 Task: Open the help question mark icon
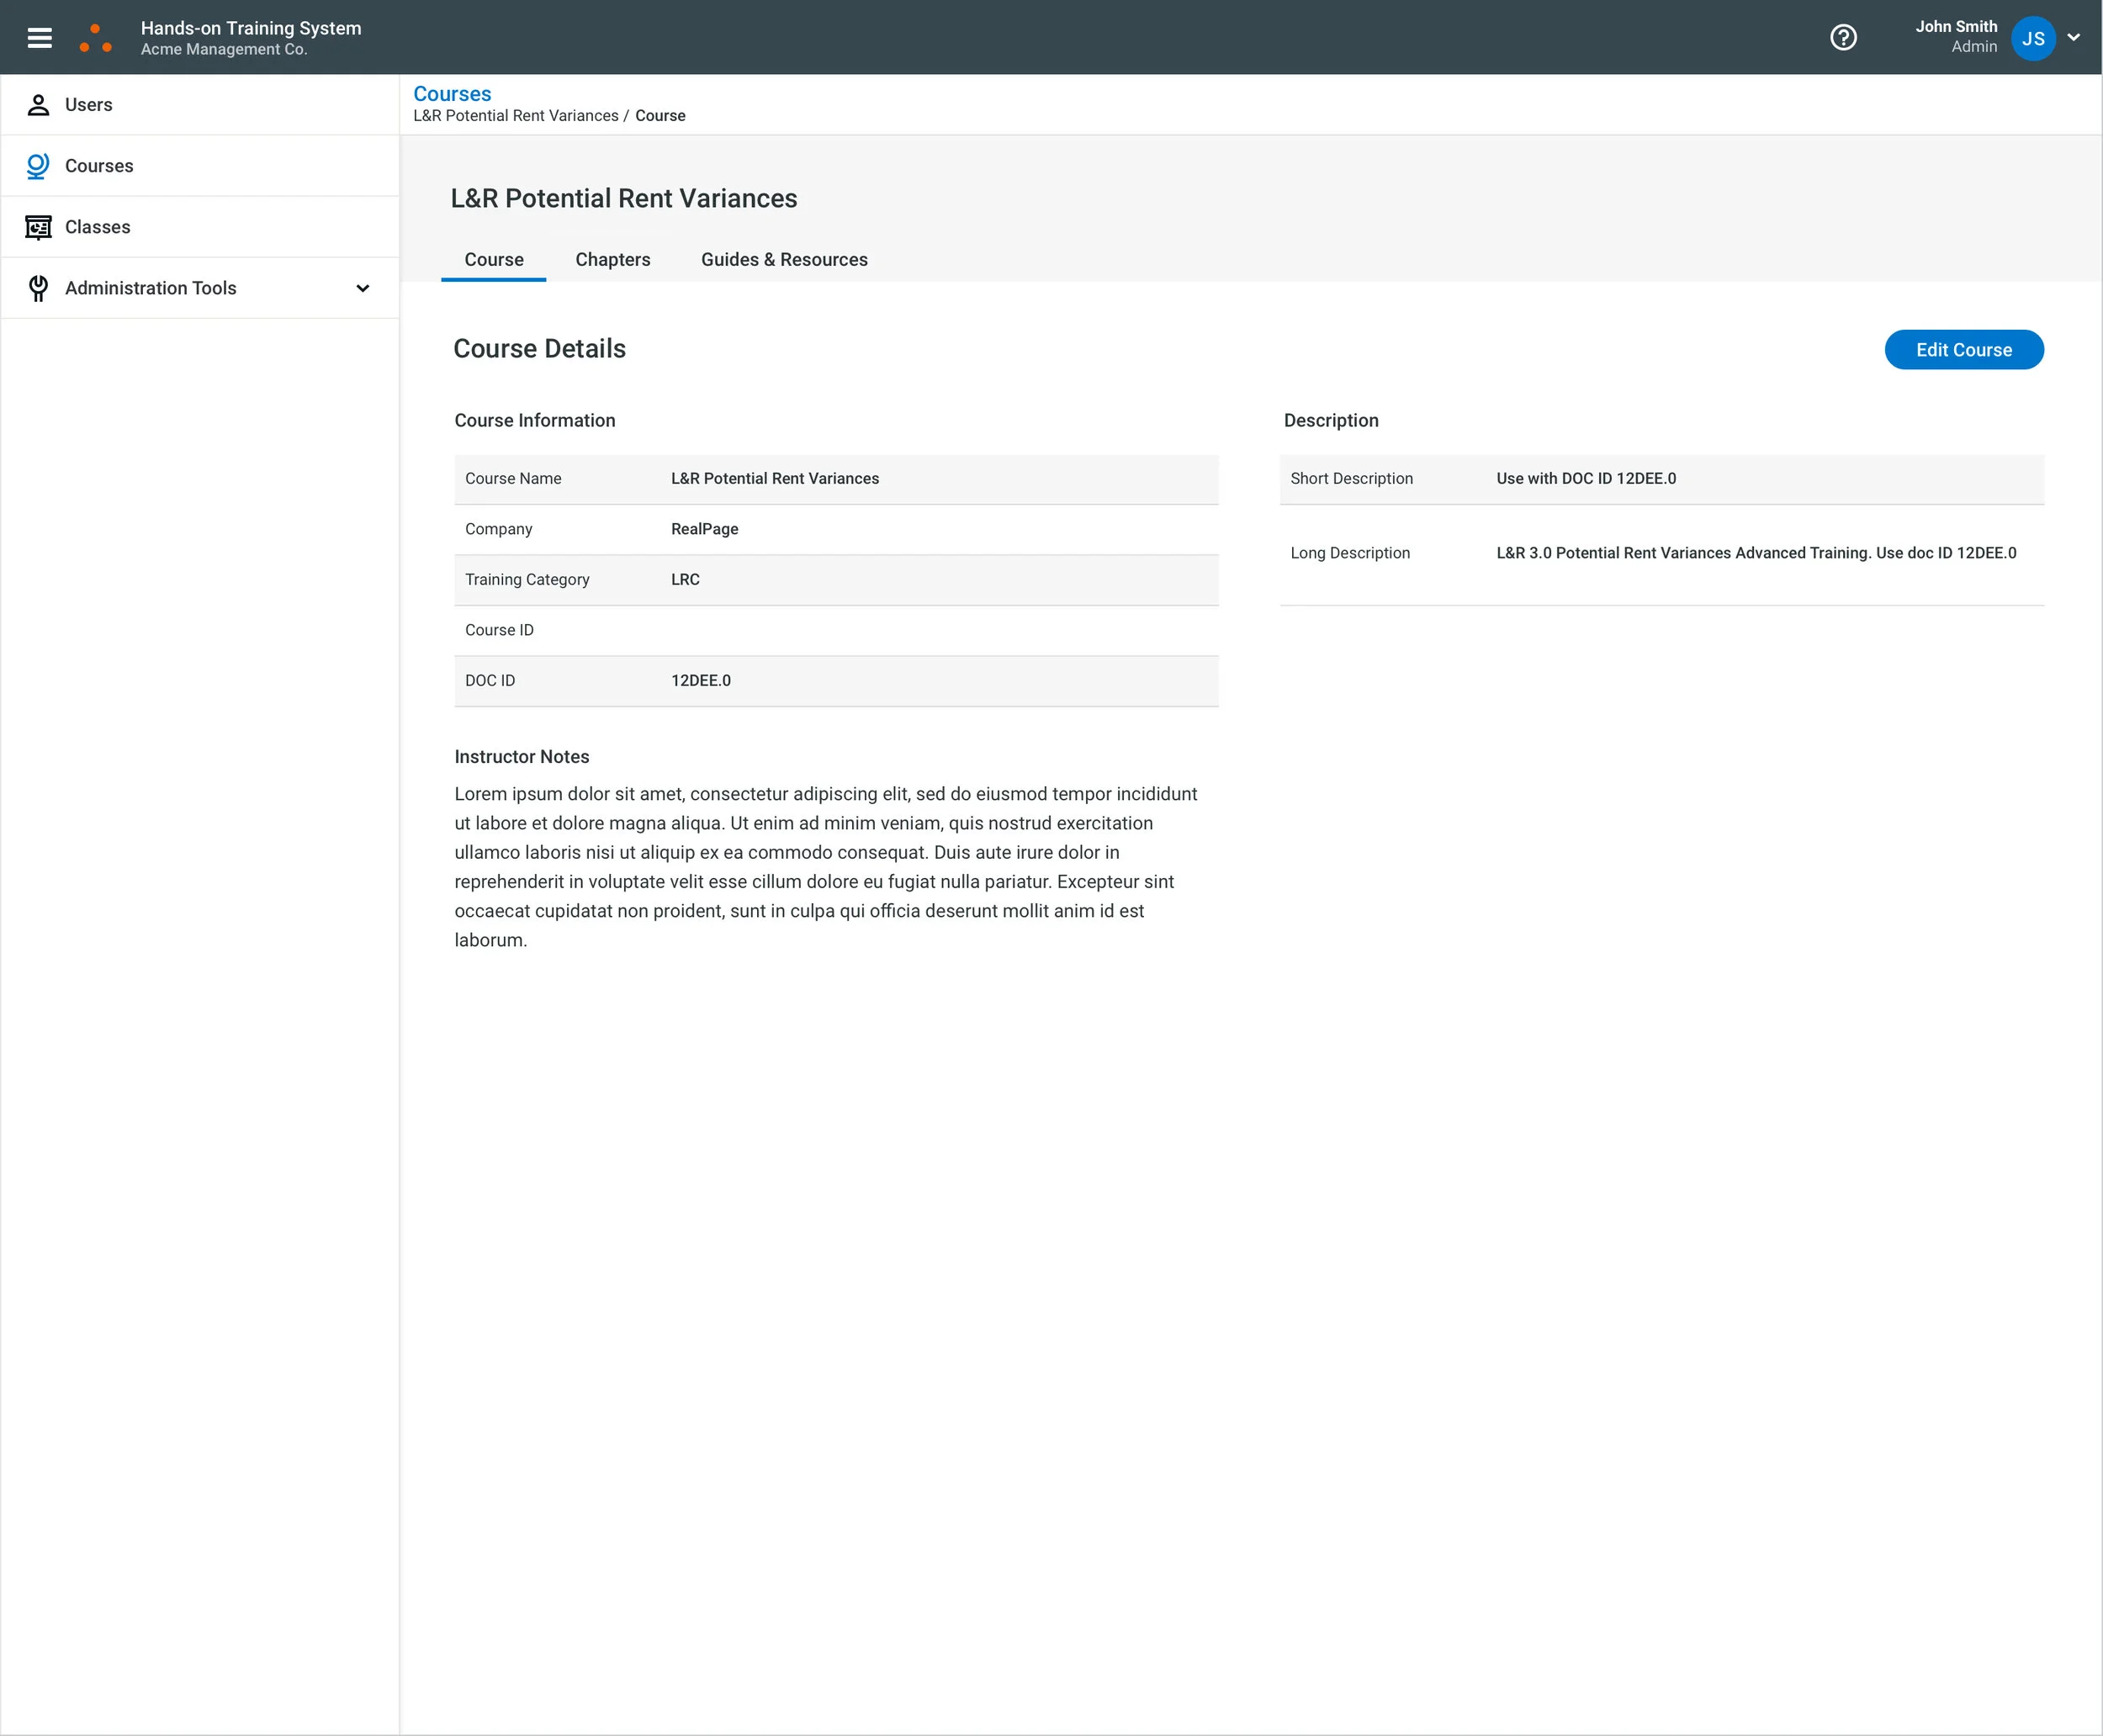click(x=1842, y=38)
